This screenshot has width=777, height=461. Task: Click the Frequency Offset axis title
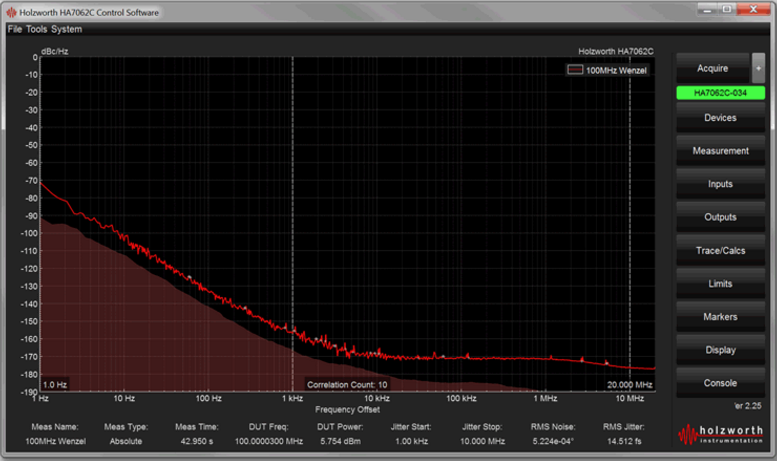(x=347, y=409)
